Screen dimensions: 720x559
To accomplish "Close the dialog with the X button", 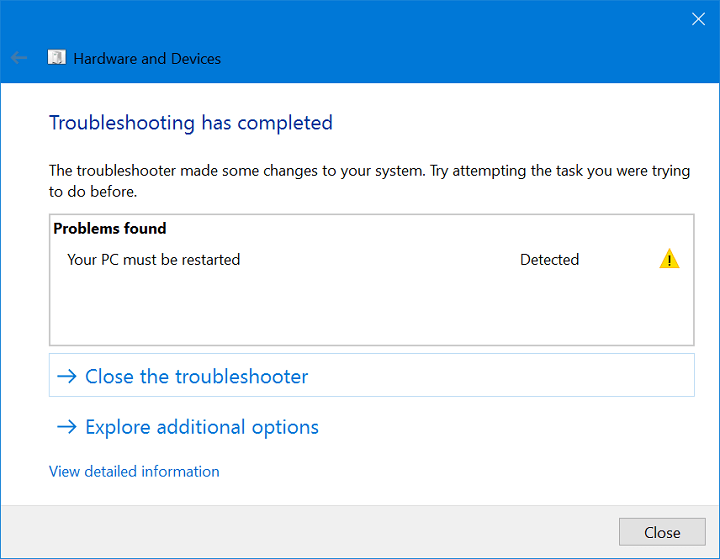I will tap(698, 19).
